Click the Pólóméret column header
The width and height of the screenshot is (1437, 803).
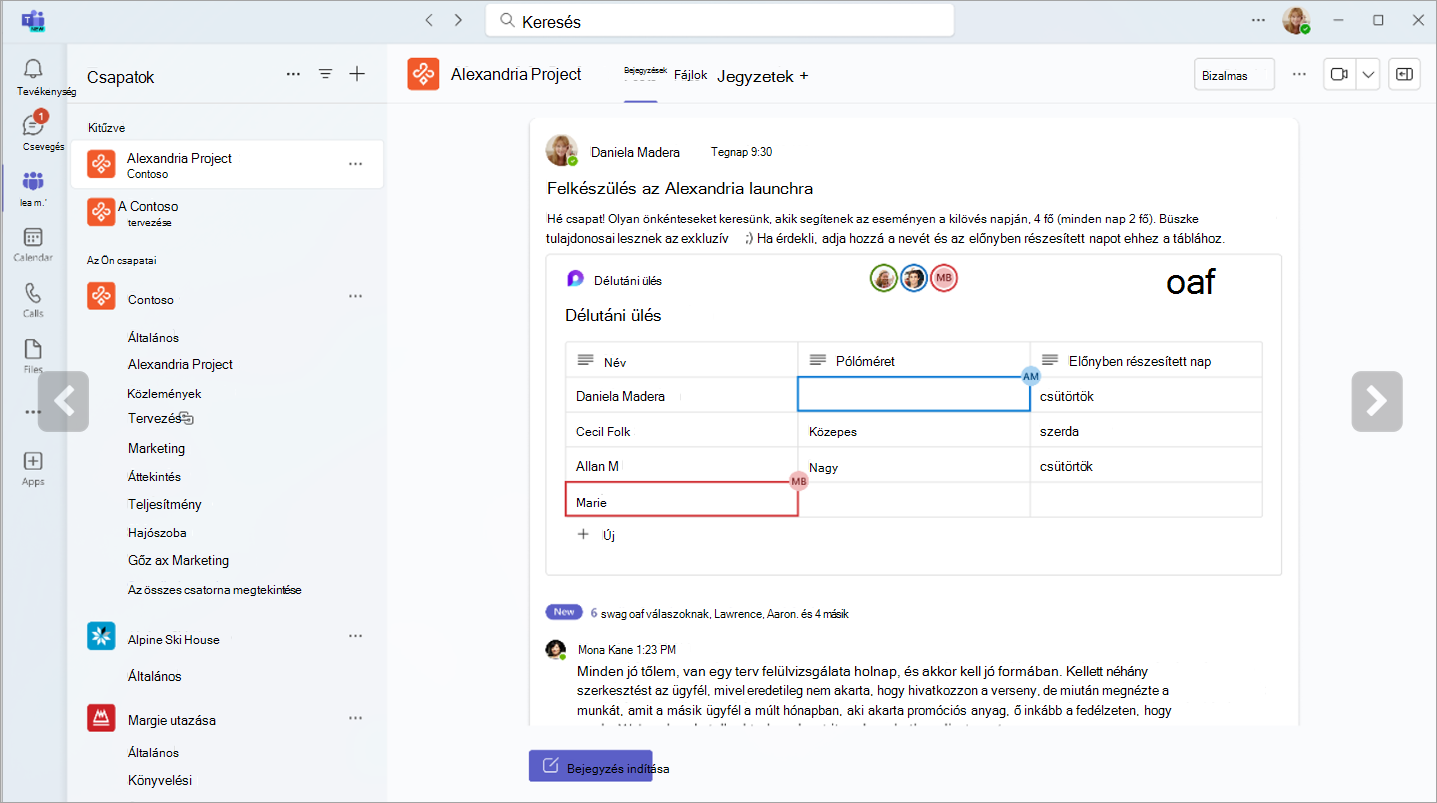[x=914, y=360]
